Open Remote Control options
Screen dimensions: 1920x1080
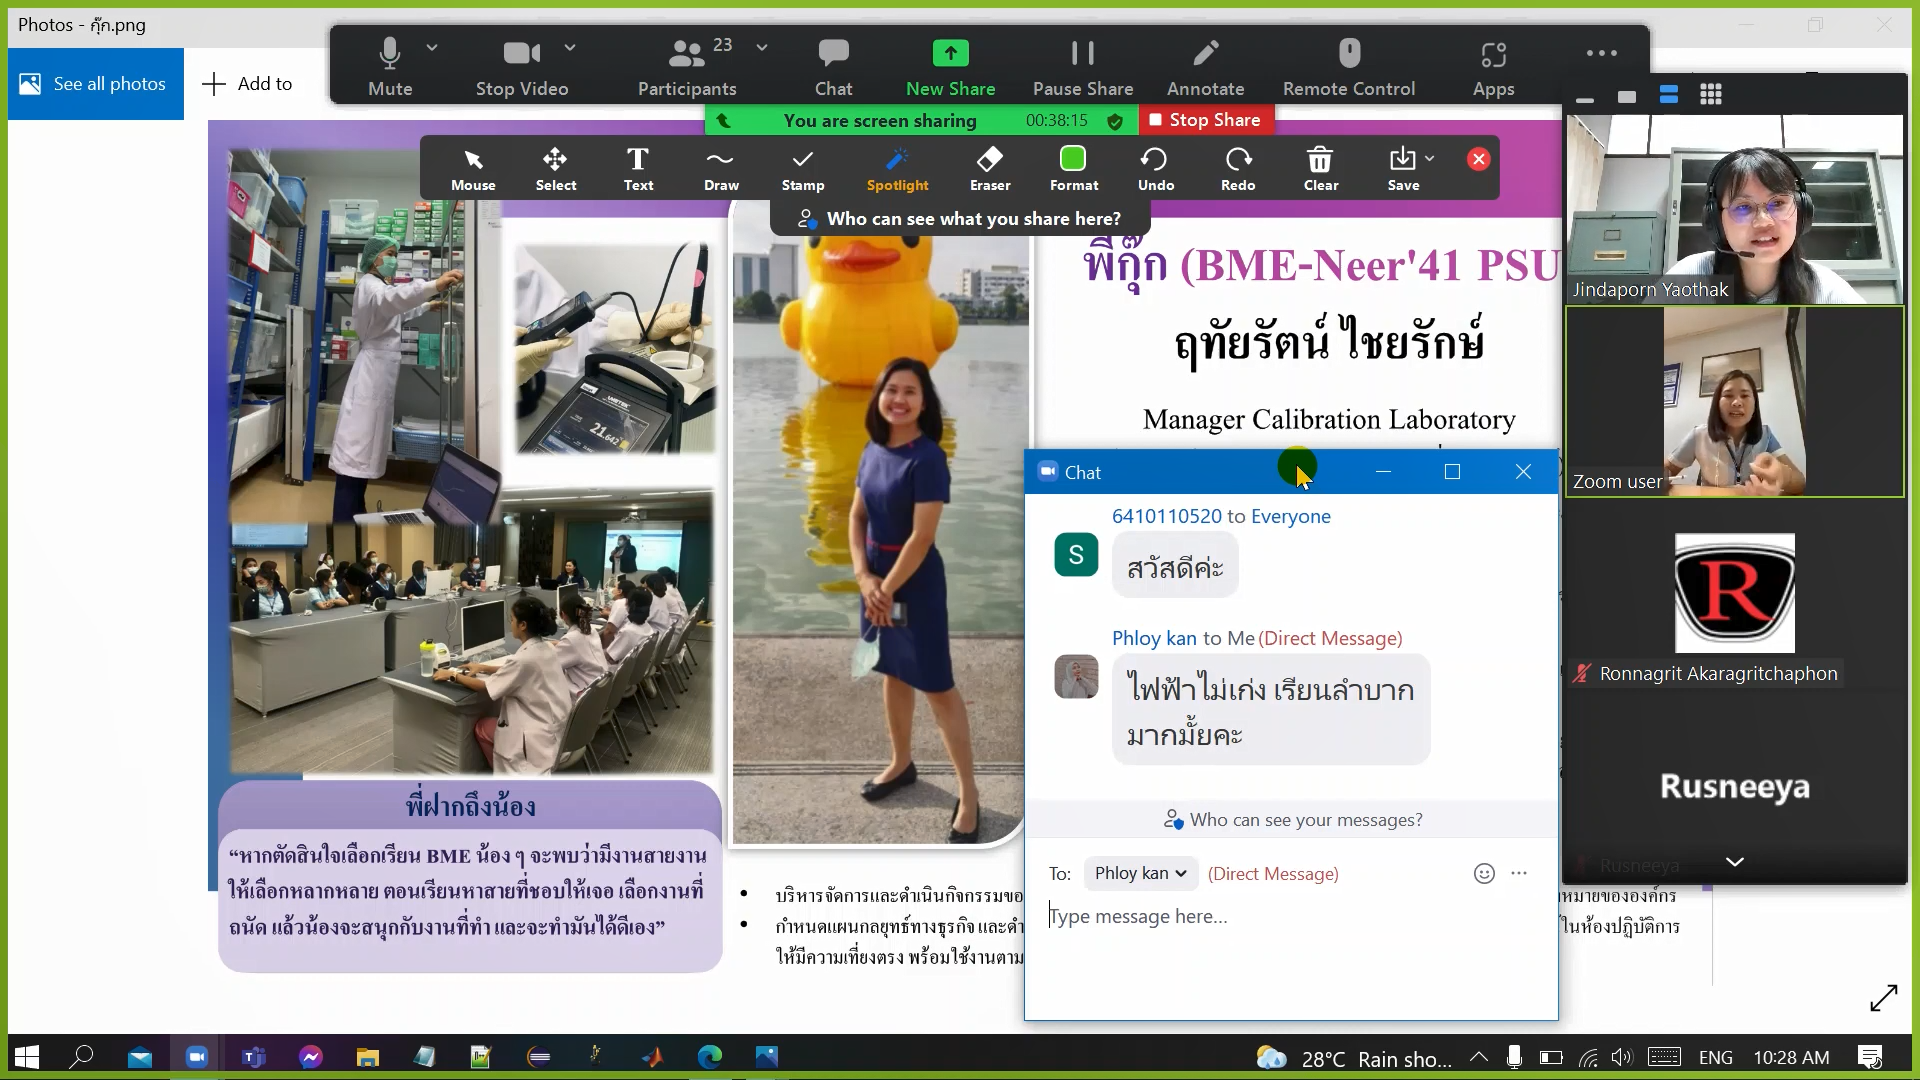pyautogui.click(x=1349, y=67)
